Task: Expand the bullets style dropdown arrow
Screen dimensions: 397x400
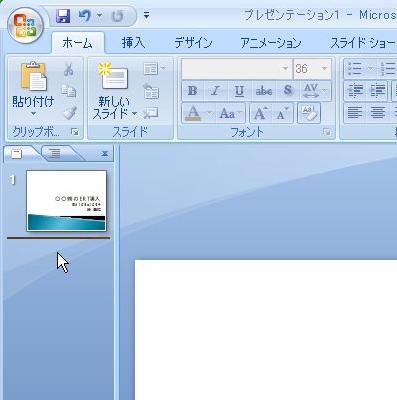Action: pyautogui.click(x=370, y=69)
